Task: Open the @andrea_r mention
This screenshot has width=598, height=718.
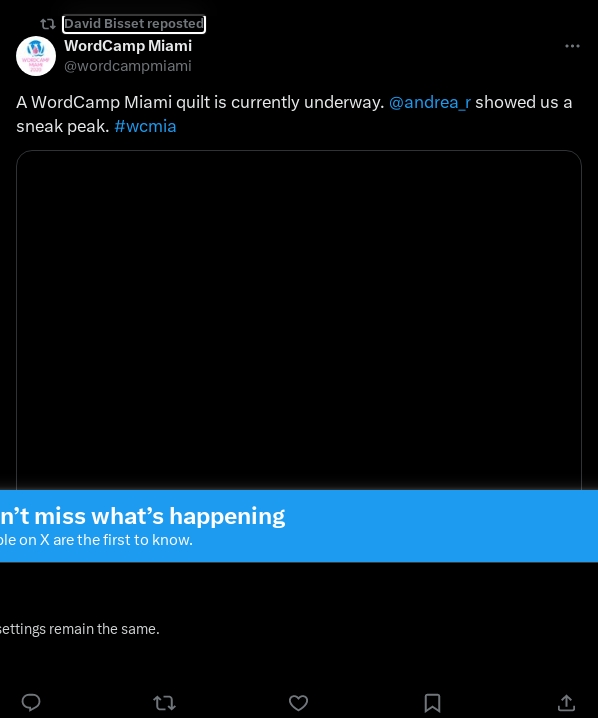Action: tap(429, 102)
